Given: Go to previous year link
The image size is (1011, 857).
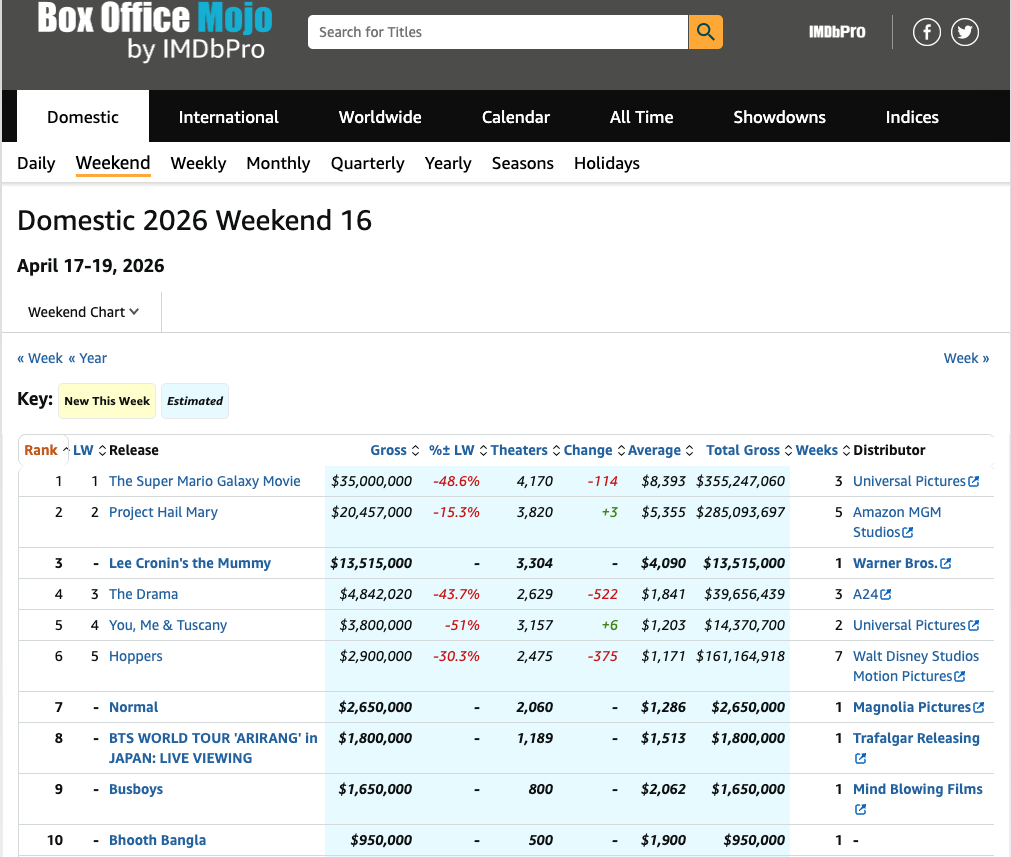Looking at the screenshot, I should point(88,359).
